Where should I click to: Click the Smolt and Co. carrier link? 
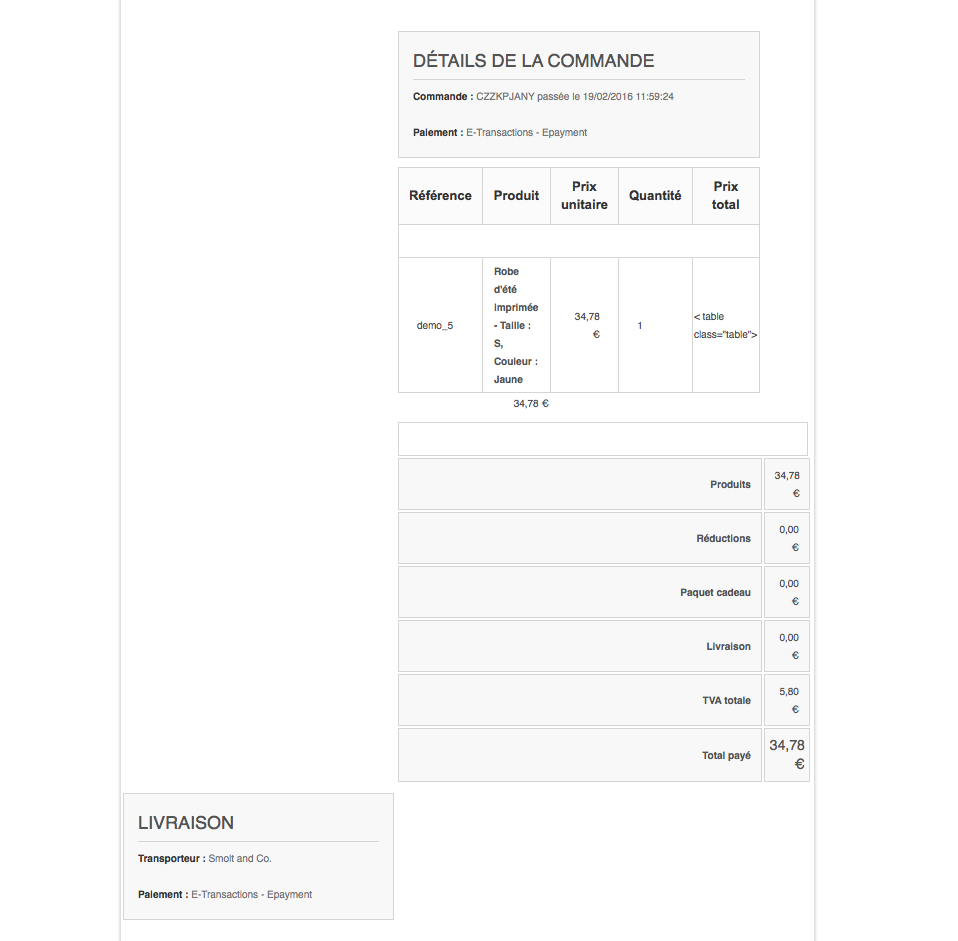coord(240,858)
